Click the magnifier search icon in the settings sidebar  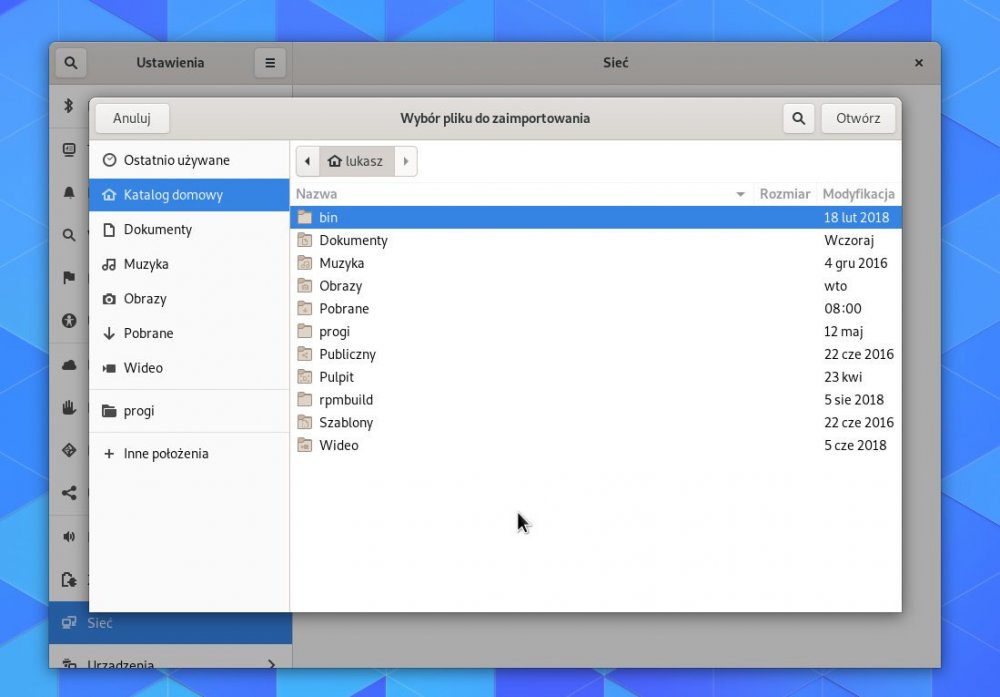(69, 235)
